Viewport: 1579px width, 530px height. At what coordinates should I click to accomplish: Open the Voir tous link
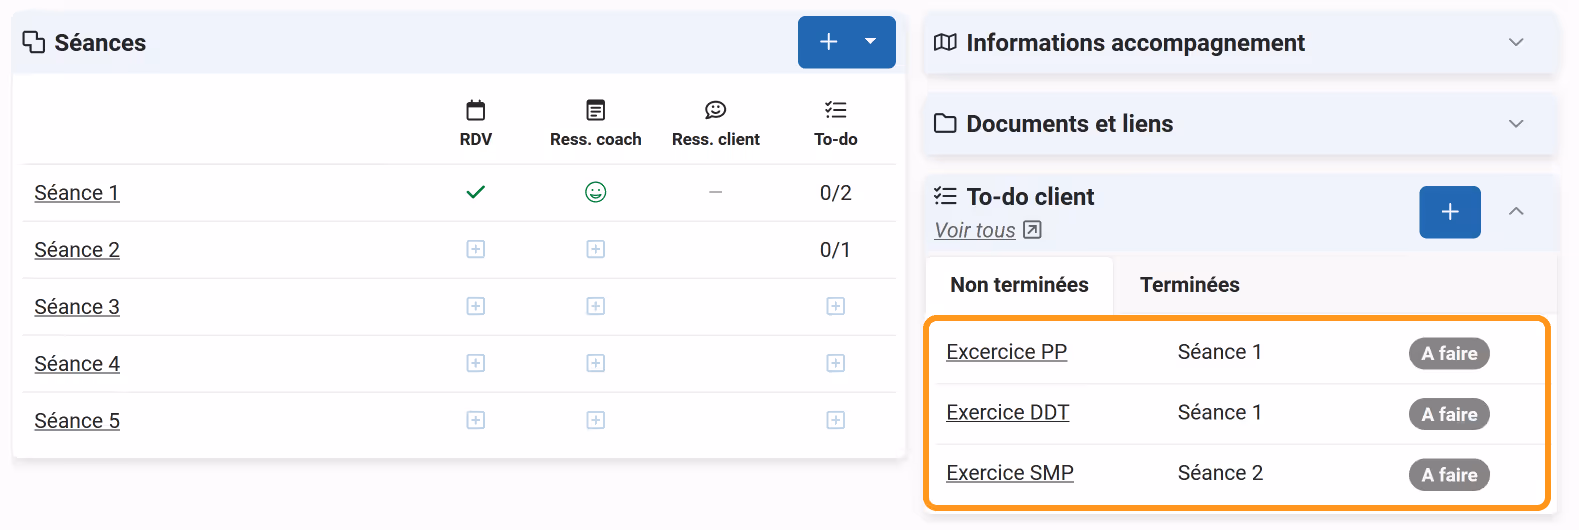(x=975, y=230)
